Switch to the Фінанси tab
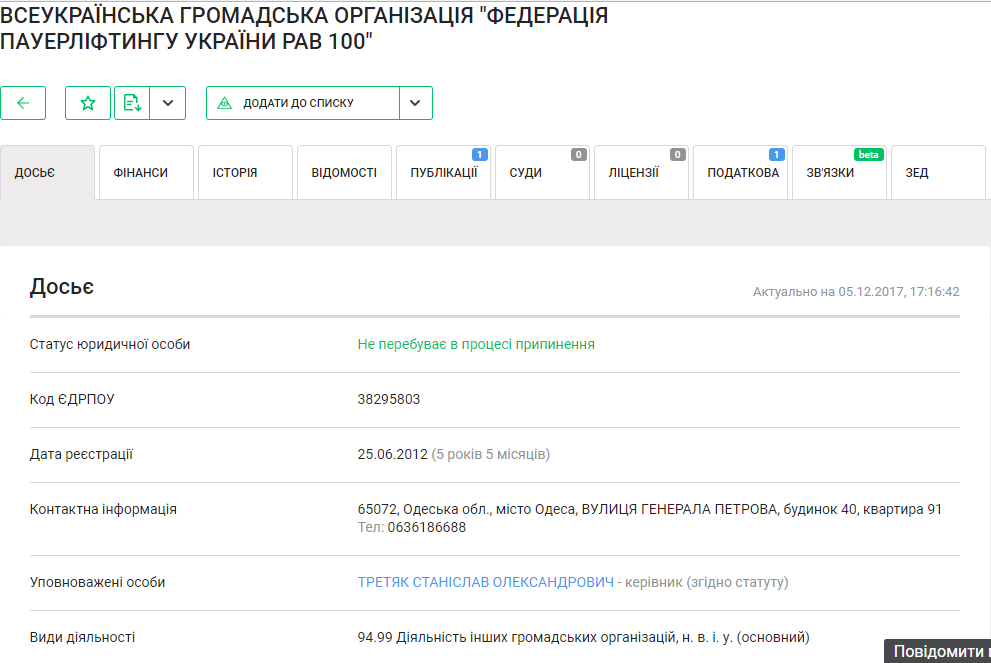This screenshot has width=991, height=663. tap(146, 173)
